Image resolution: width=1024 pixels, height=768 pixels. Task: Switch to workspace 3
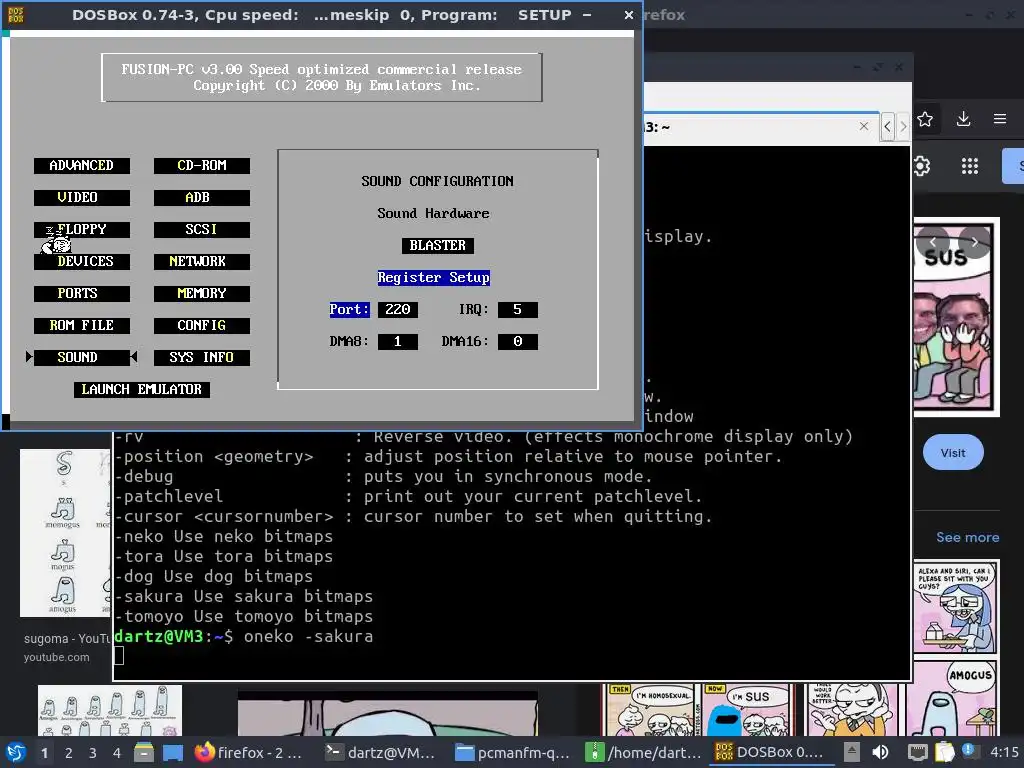click(93, 753)
